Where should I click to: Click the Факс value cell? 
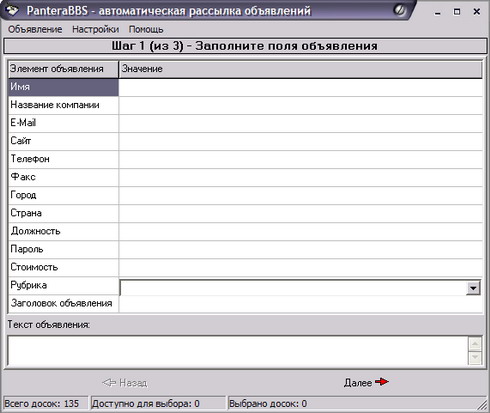[x=301, y=177]
